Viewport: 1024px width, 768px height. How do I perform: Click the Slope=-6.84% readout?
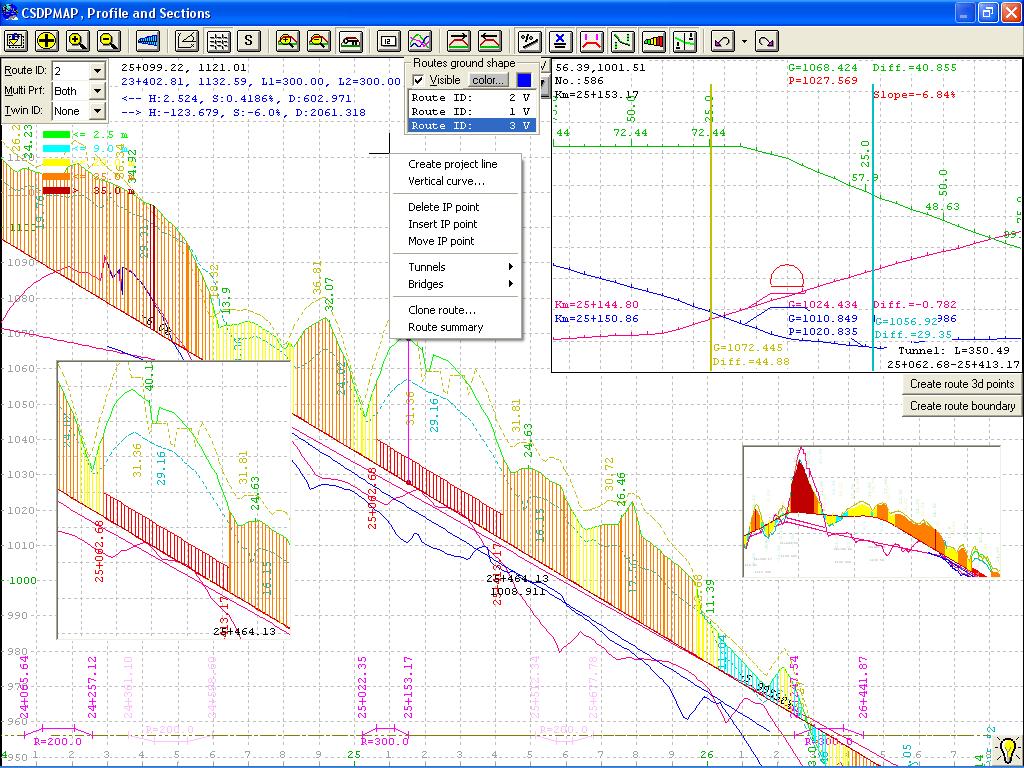(914, 95)
